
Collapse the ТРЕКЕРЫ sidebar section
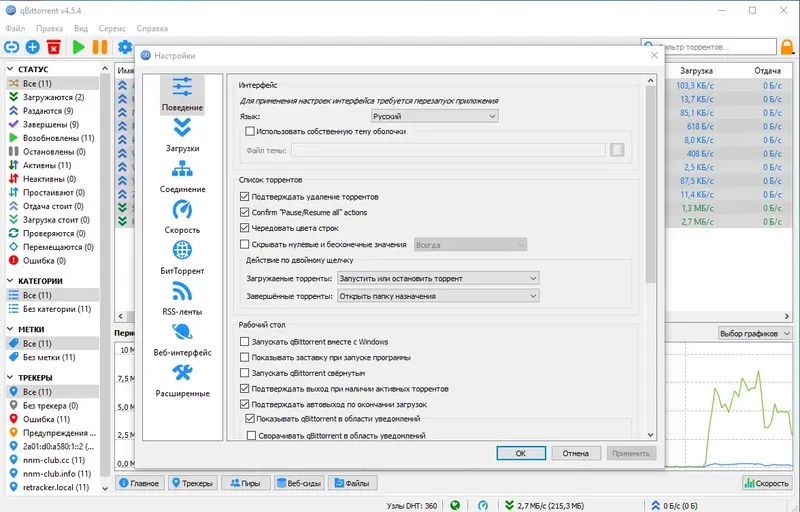coord(10,377)
